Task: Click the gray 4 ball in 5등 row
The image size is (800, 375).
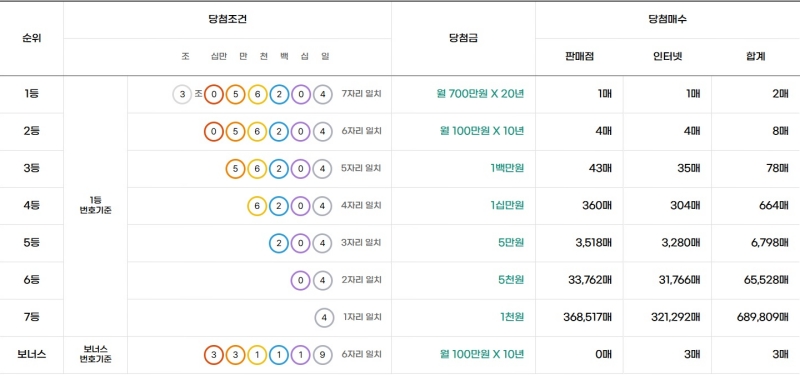Action: (322, 243)
